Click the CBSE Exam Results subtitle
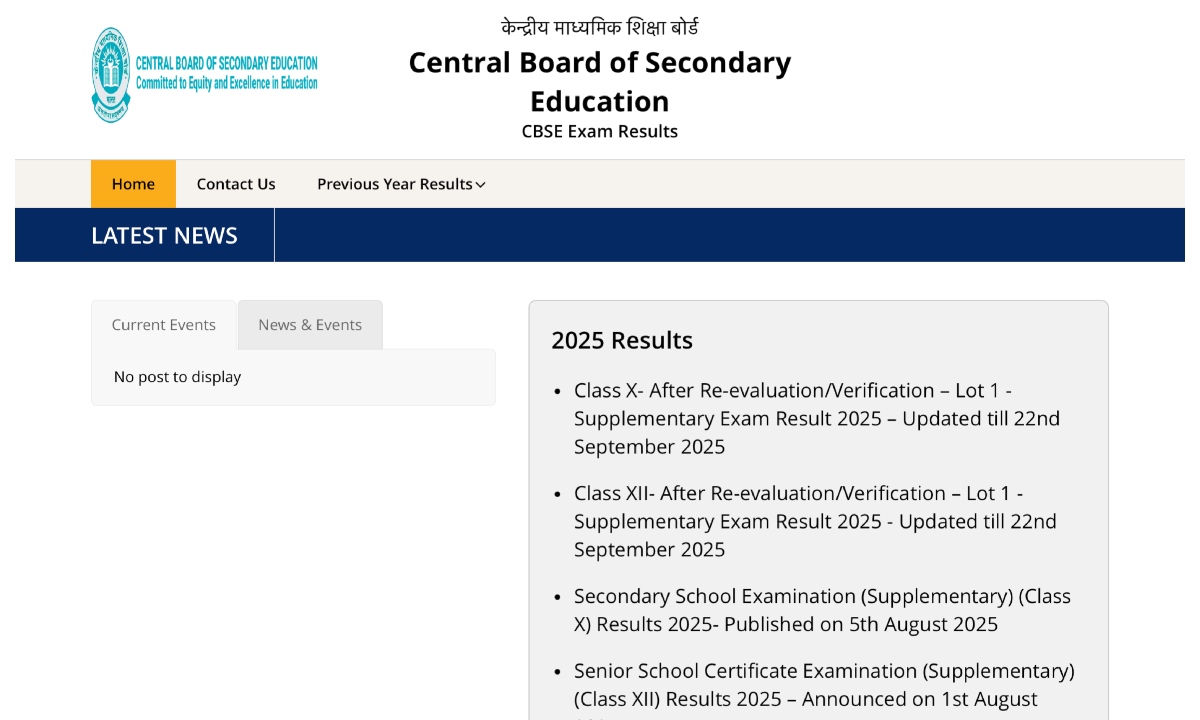Screen dimensions: 1200x720 click(599, 131)
